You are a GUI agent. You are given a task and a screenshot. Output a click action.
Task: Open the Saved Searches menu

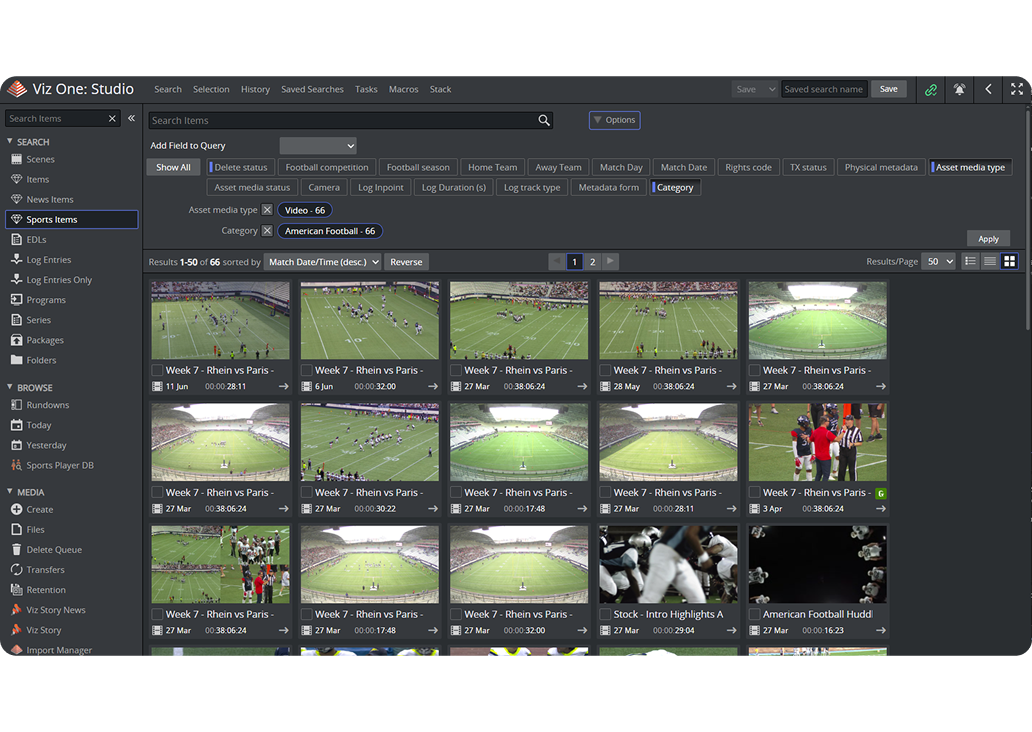312,89
